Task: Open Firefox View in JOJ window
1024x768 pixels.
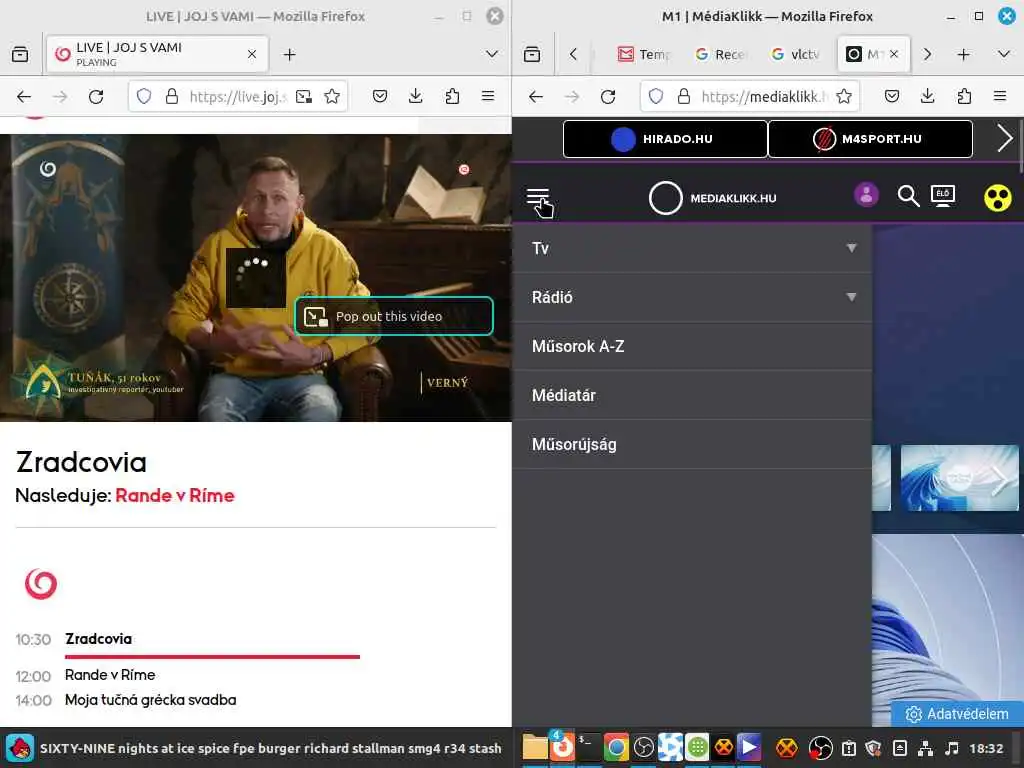Action: coord(20,54)
